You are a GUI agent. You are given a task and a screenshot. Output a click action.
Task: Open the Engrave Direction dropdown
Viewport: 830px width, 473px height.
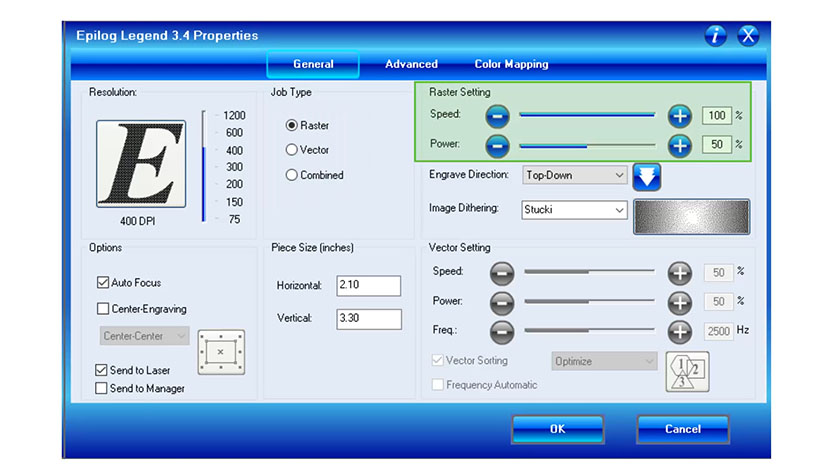point(575,175)
